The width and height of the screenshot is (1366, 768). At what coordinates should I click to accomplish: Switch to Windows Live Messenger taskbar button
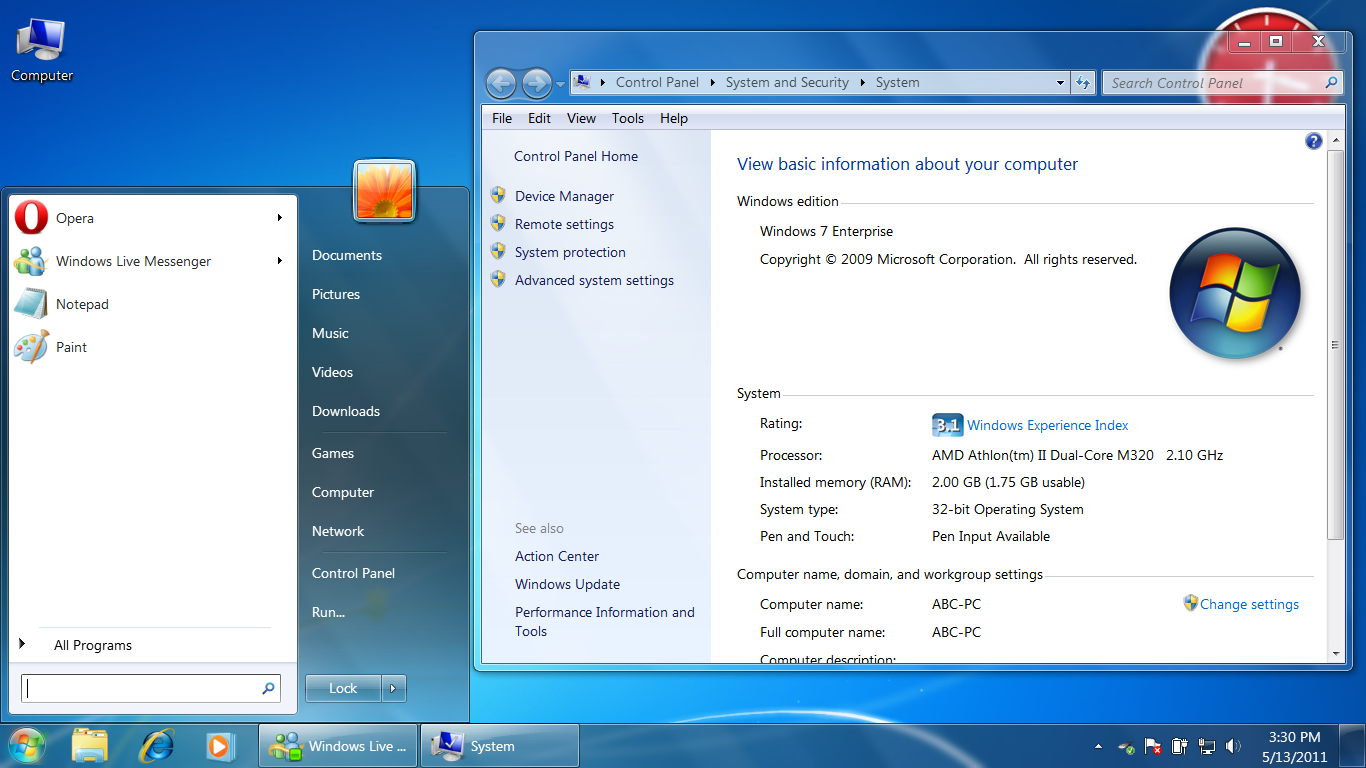click(x=338, y=746)
